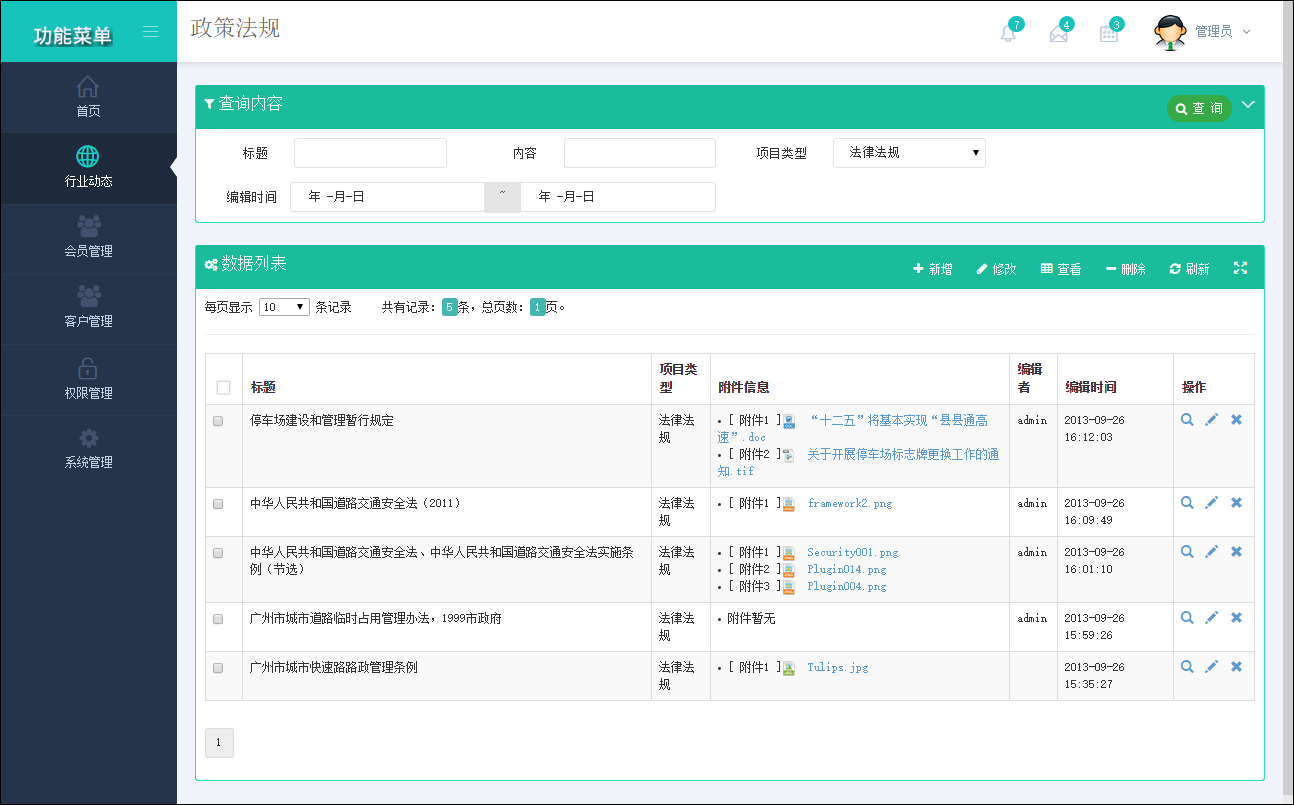
Task: Click the 刷新 refresh toolbar button
Action: [x=1189, y=269]
